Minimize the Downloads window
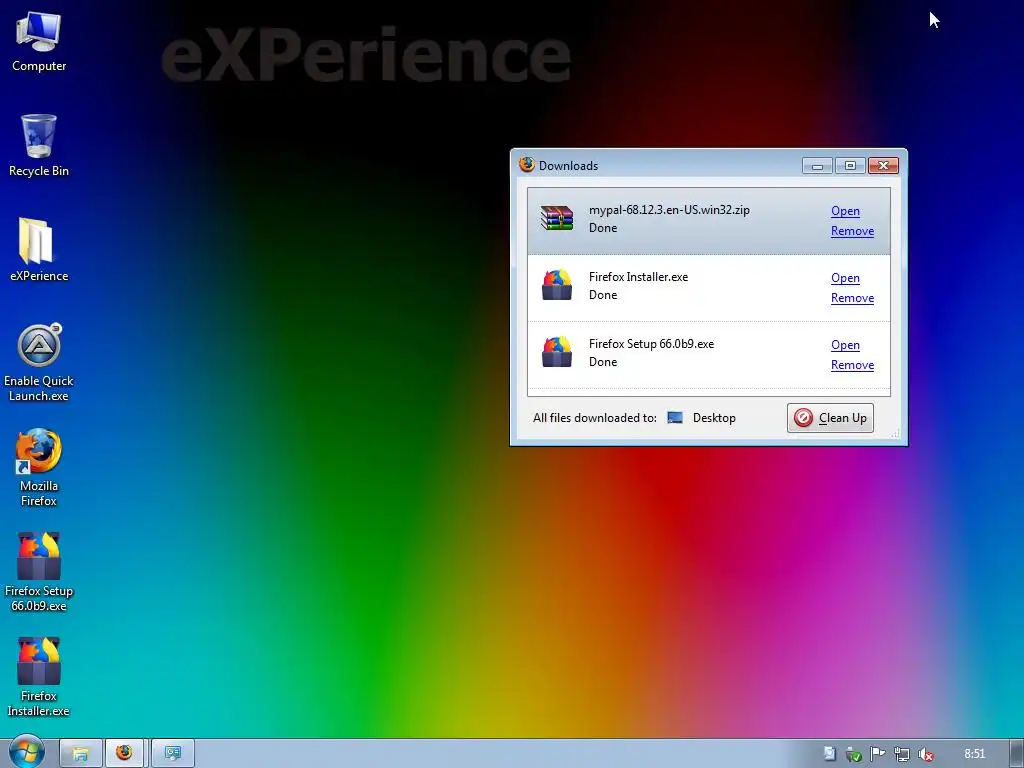 click(x=817, y=166)
